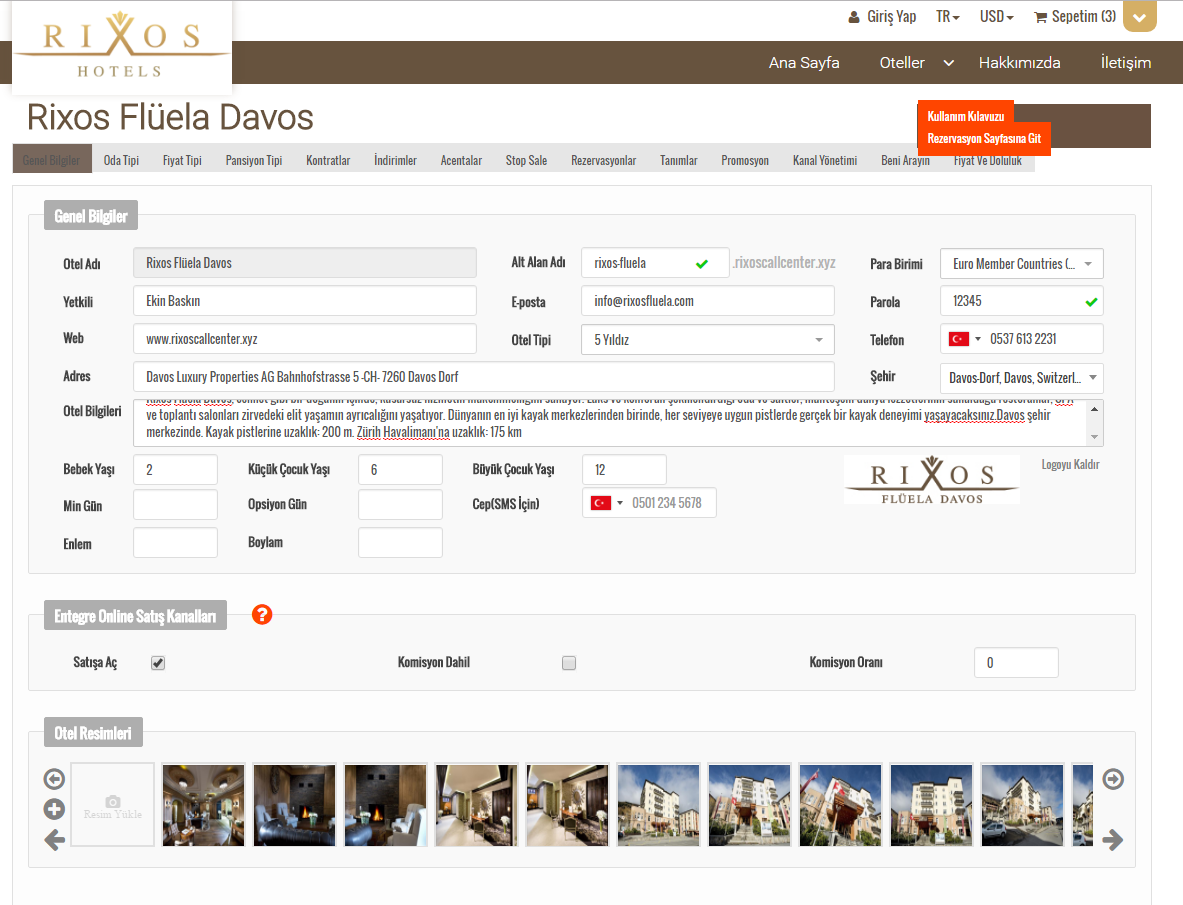Open the Pansiyon Tipi tab
This screenshot has width=1183, height=905.
click(254, 160)
